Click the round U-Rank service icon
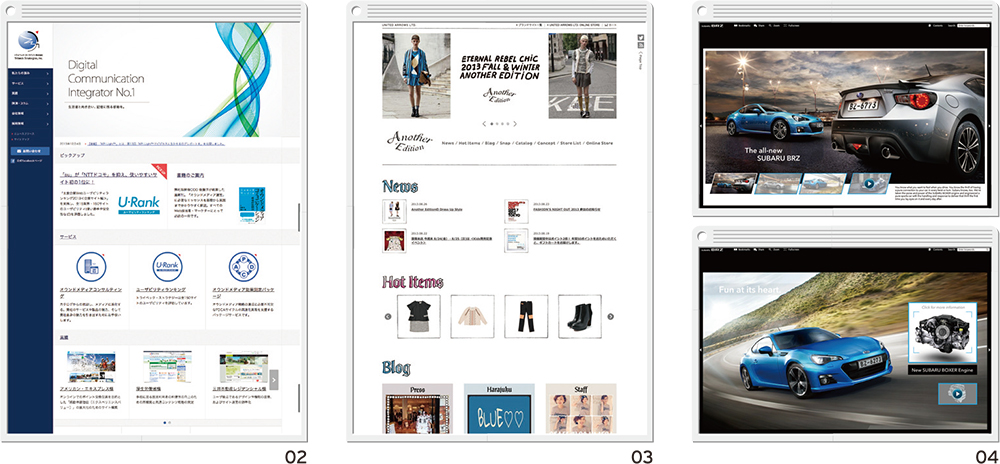 [x=166, y=266]
